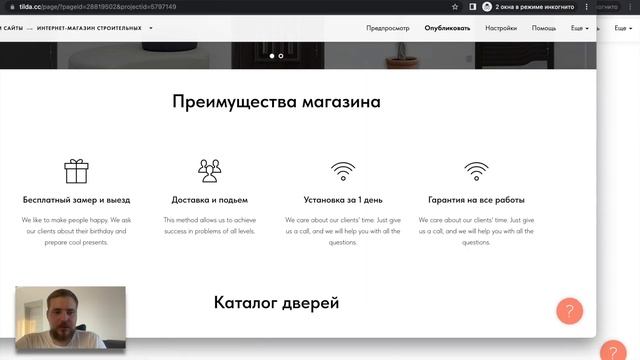Click the Бесплатный замер и выезд title
640x360 pixels.
(76, 200)
